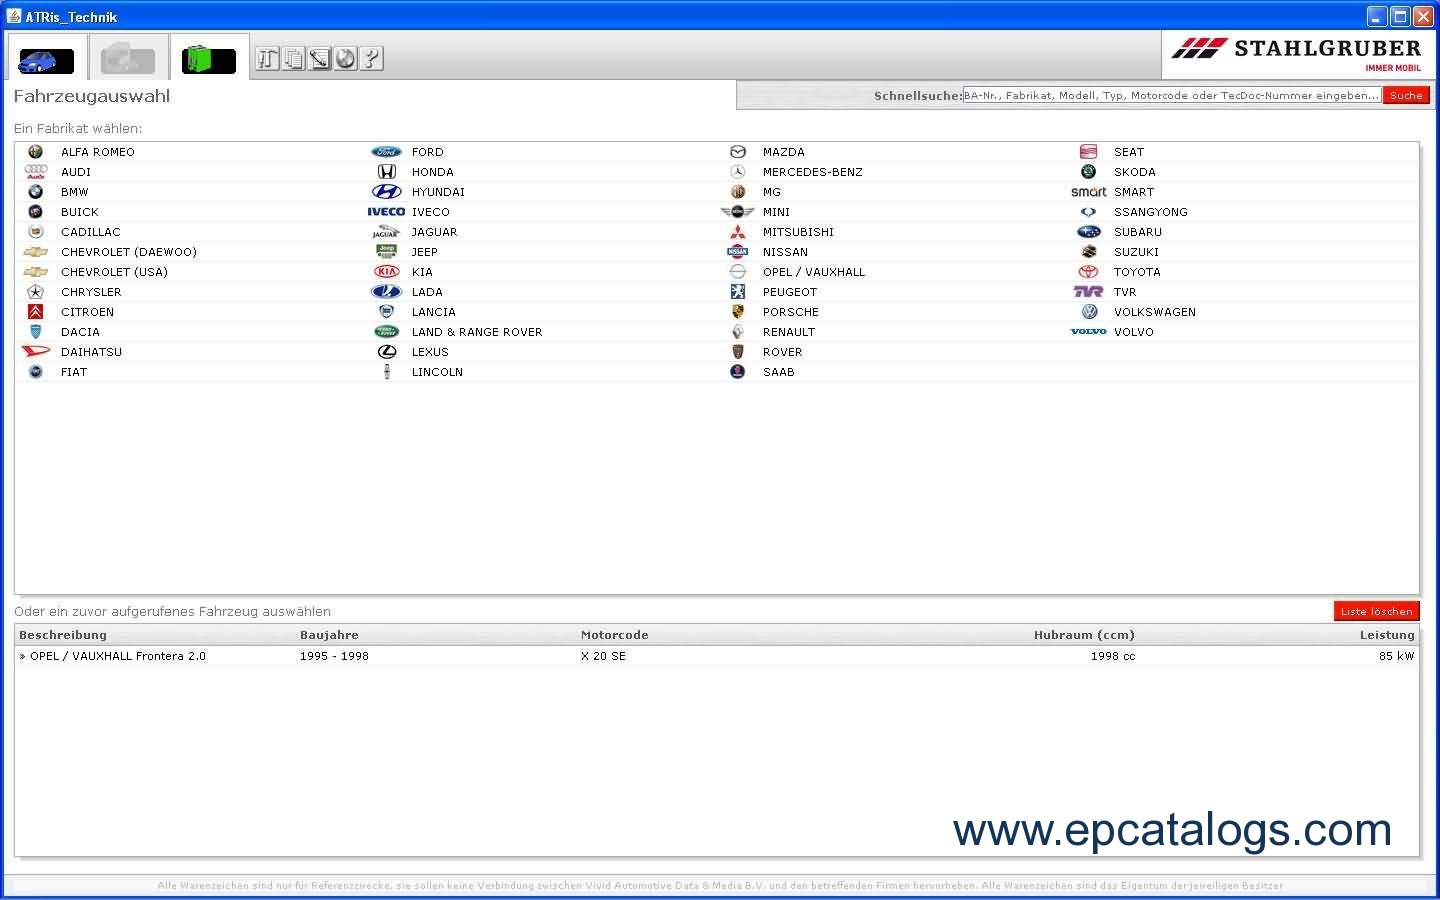Select the SKODA make
Screen dimensions: 1440x900
1135,172
